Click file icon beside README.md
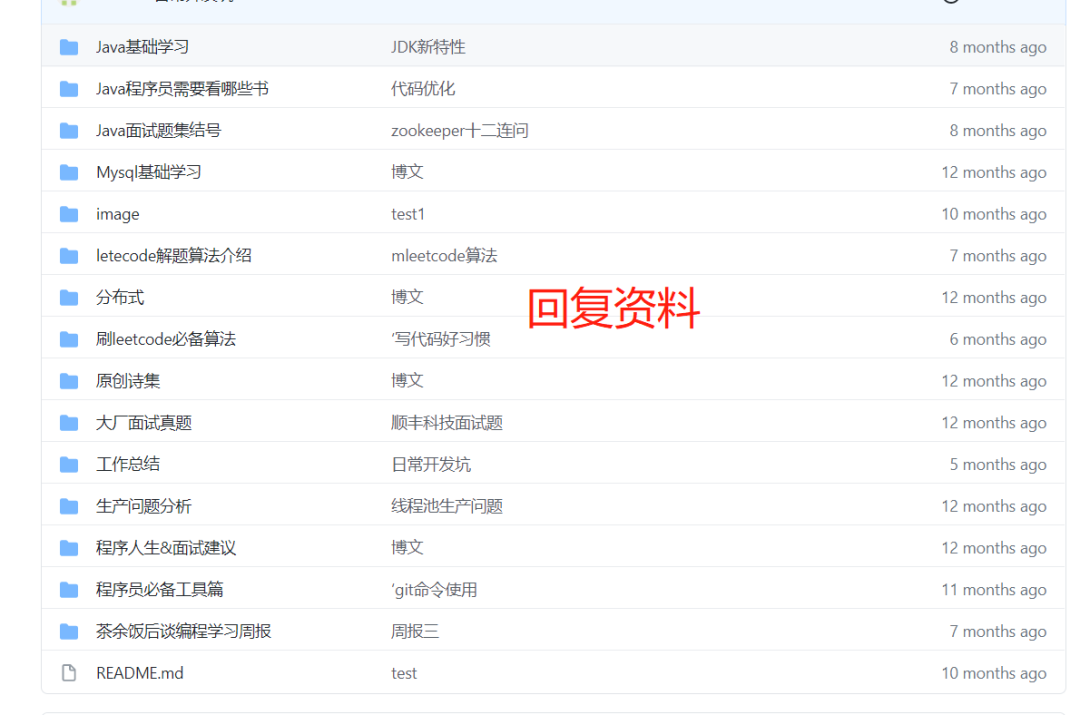 point(69,673)
